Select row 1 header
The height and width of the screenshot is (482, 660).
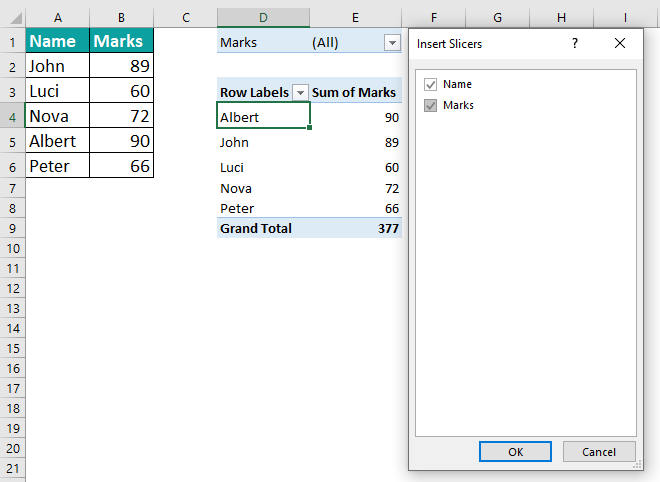click(13, 42)
